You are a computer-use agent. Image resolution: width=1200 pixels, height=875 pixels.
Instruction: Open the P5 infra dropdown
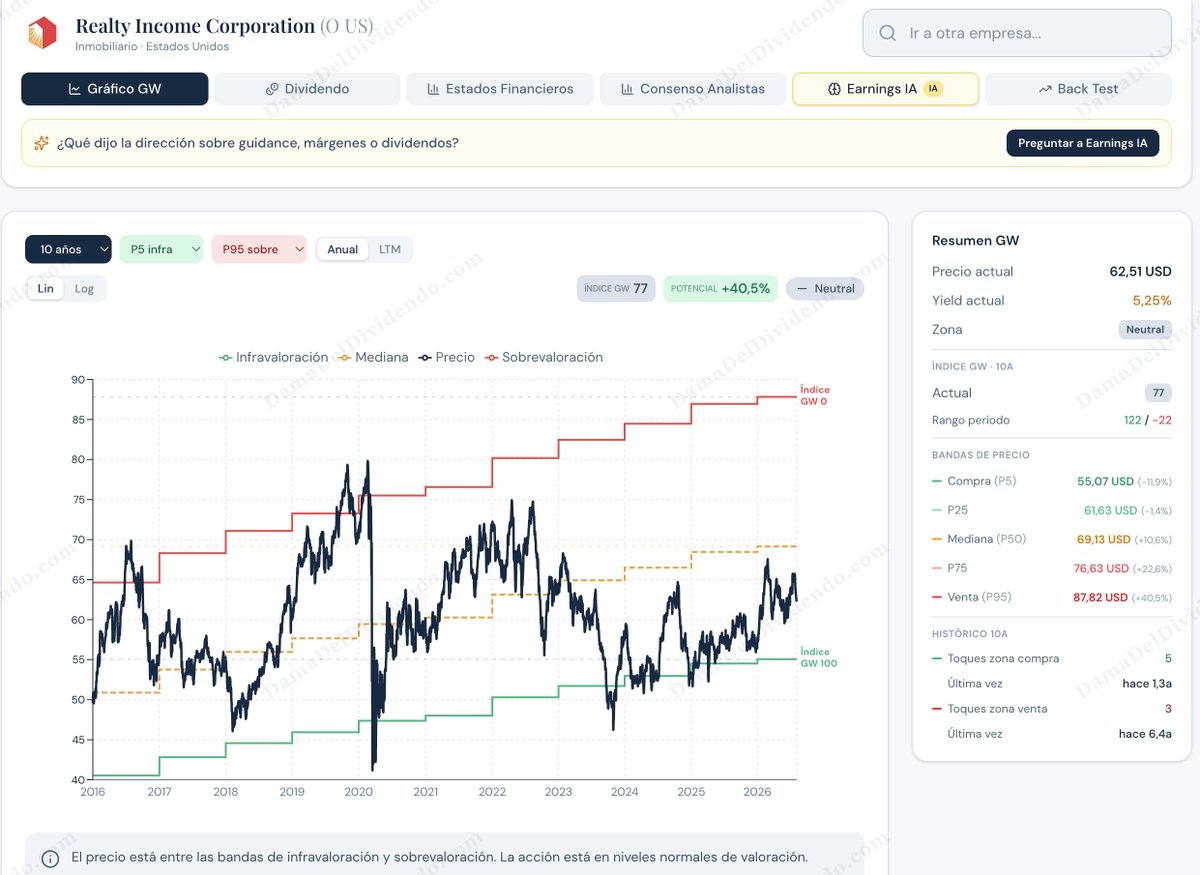click(x=161, y=249)
